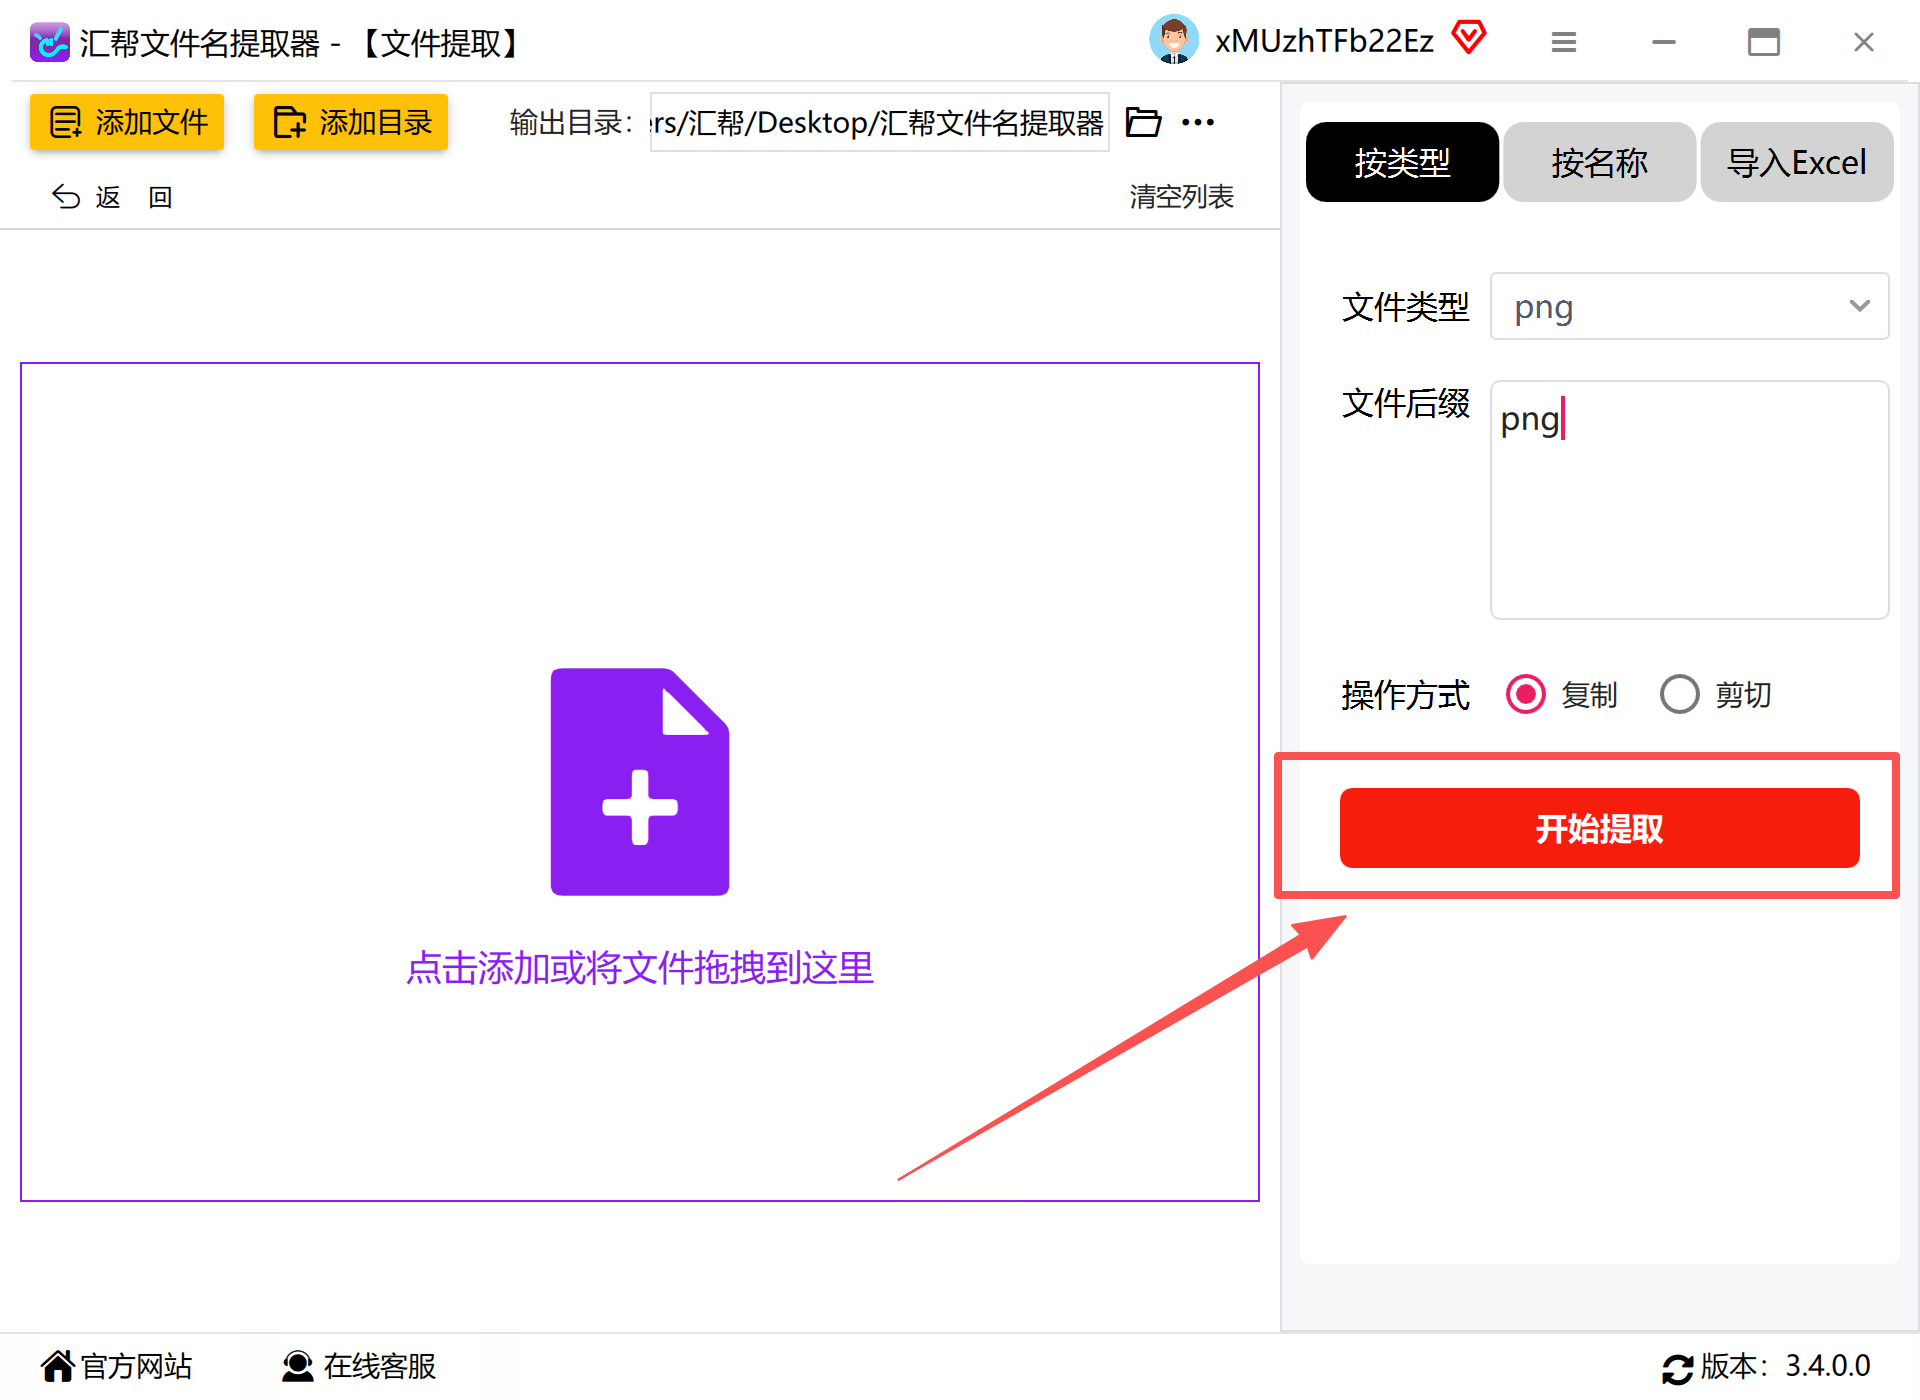Click the 添加文件 button
Viewport: 1920px width, 1400px height.
tap(127, 122)
